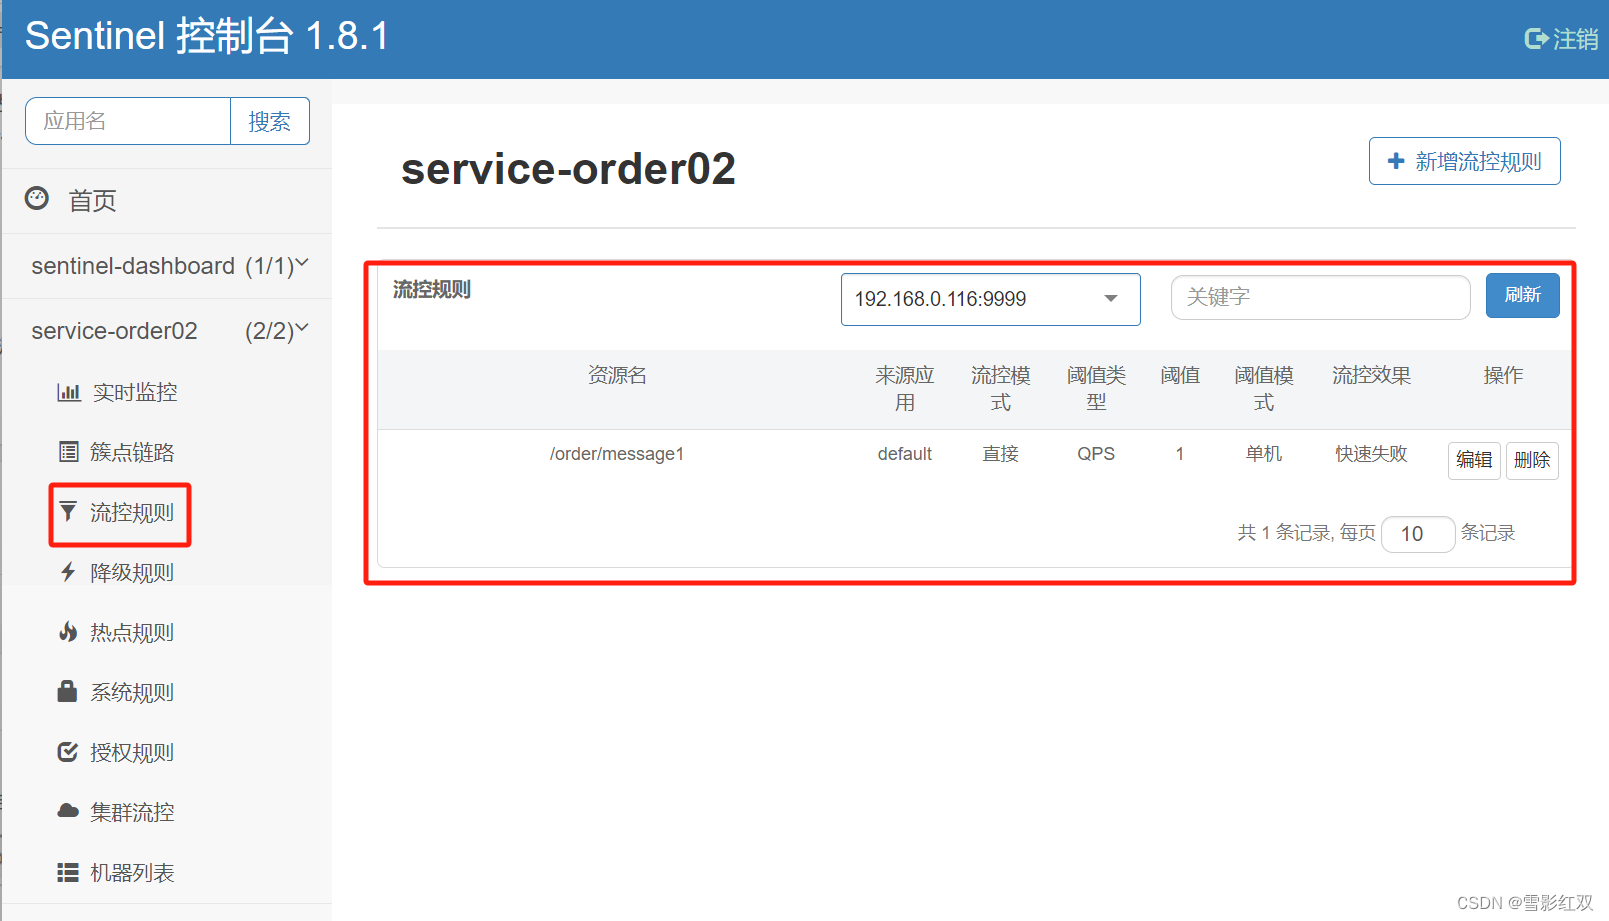Image resolution: width=1609 pixels, height=921 pixels.
Task: Click the check-square icon for 授权规则
Action: click(x=68, y=752)
